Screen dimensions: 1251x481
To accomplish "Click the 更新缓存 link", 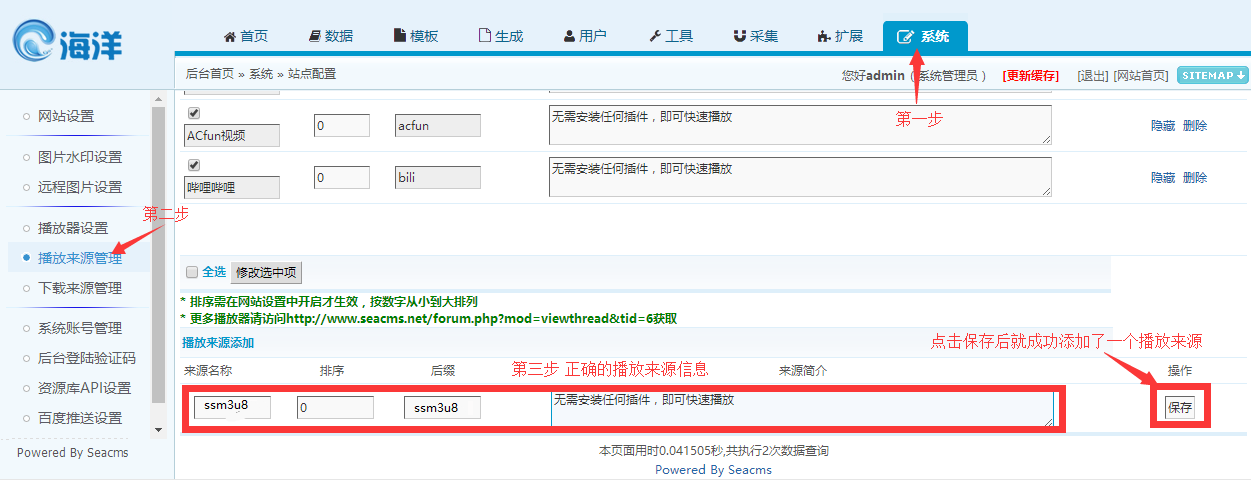I will (x=1030, y=76).
